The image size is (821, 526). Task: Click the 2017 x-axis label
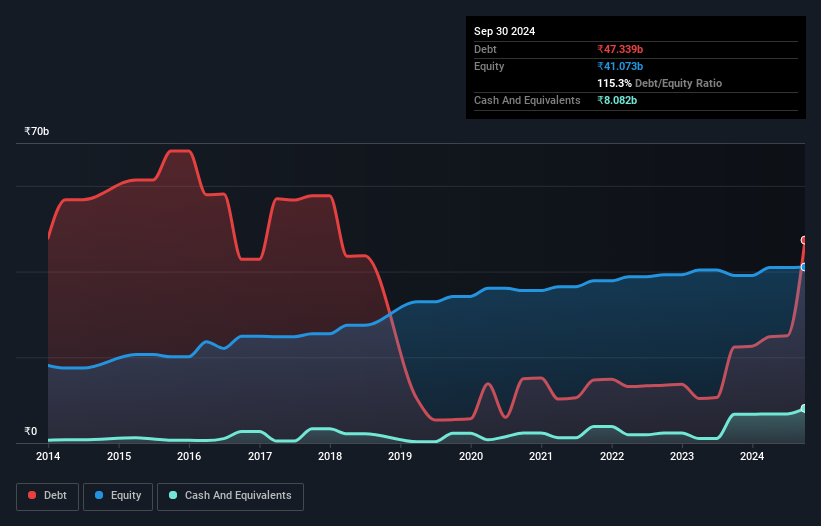(260, 456)
